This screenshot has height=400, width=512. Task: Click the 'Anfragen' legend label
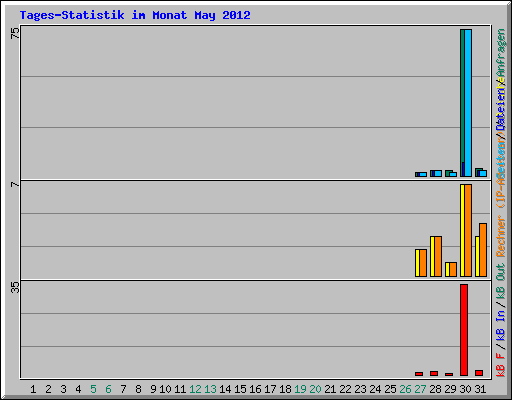500,54
